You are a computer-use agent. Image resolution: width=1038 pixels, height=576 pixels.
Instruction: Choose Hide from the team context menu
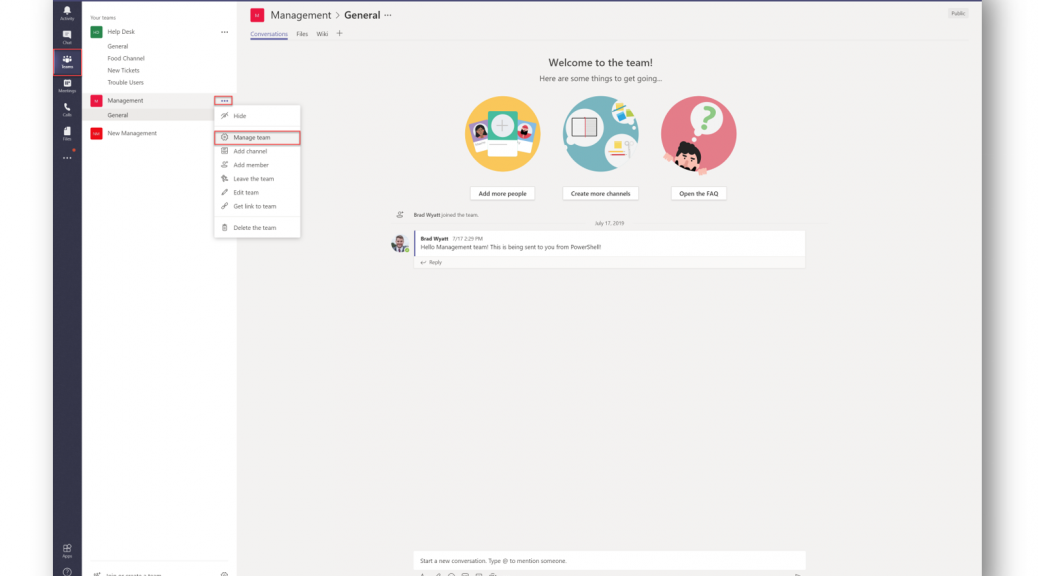[x=257, y=116]
